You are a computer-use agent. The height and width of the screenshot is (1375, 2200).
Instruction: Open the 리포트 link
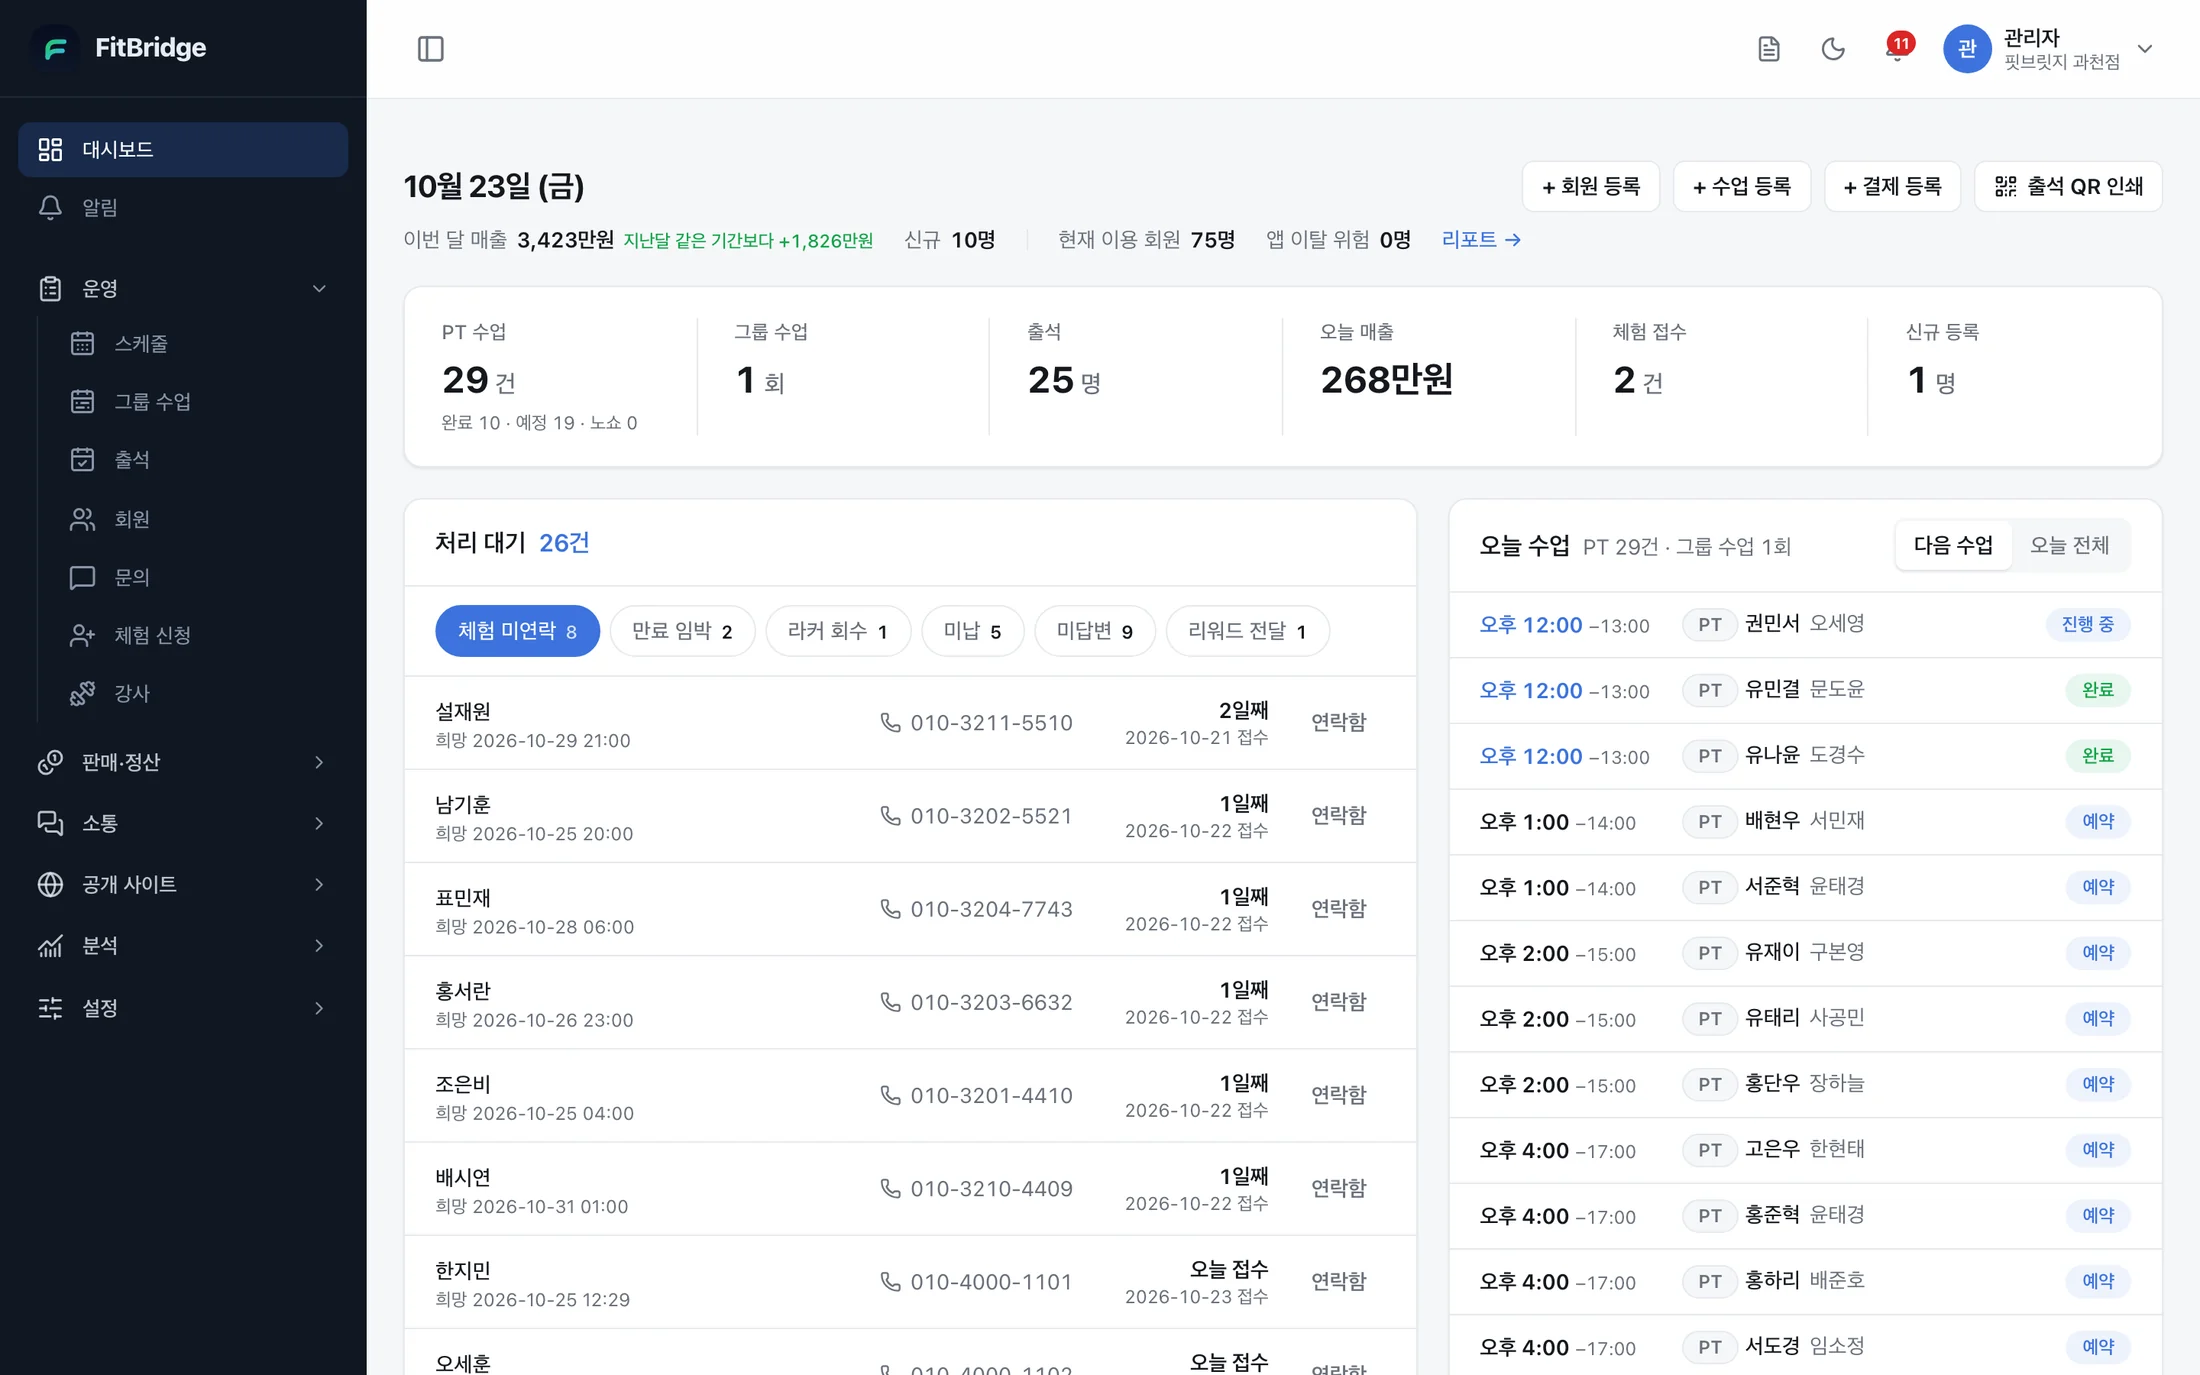pyautogui.click(x=1481, y=239)
